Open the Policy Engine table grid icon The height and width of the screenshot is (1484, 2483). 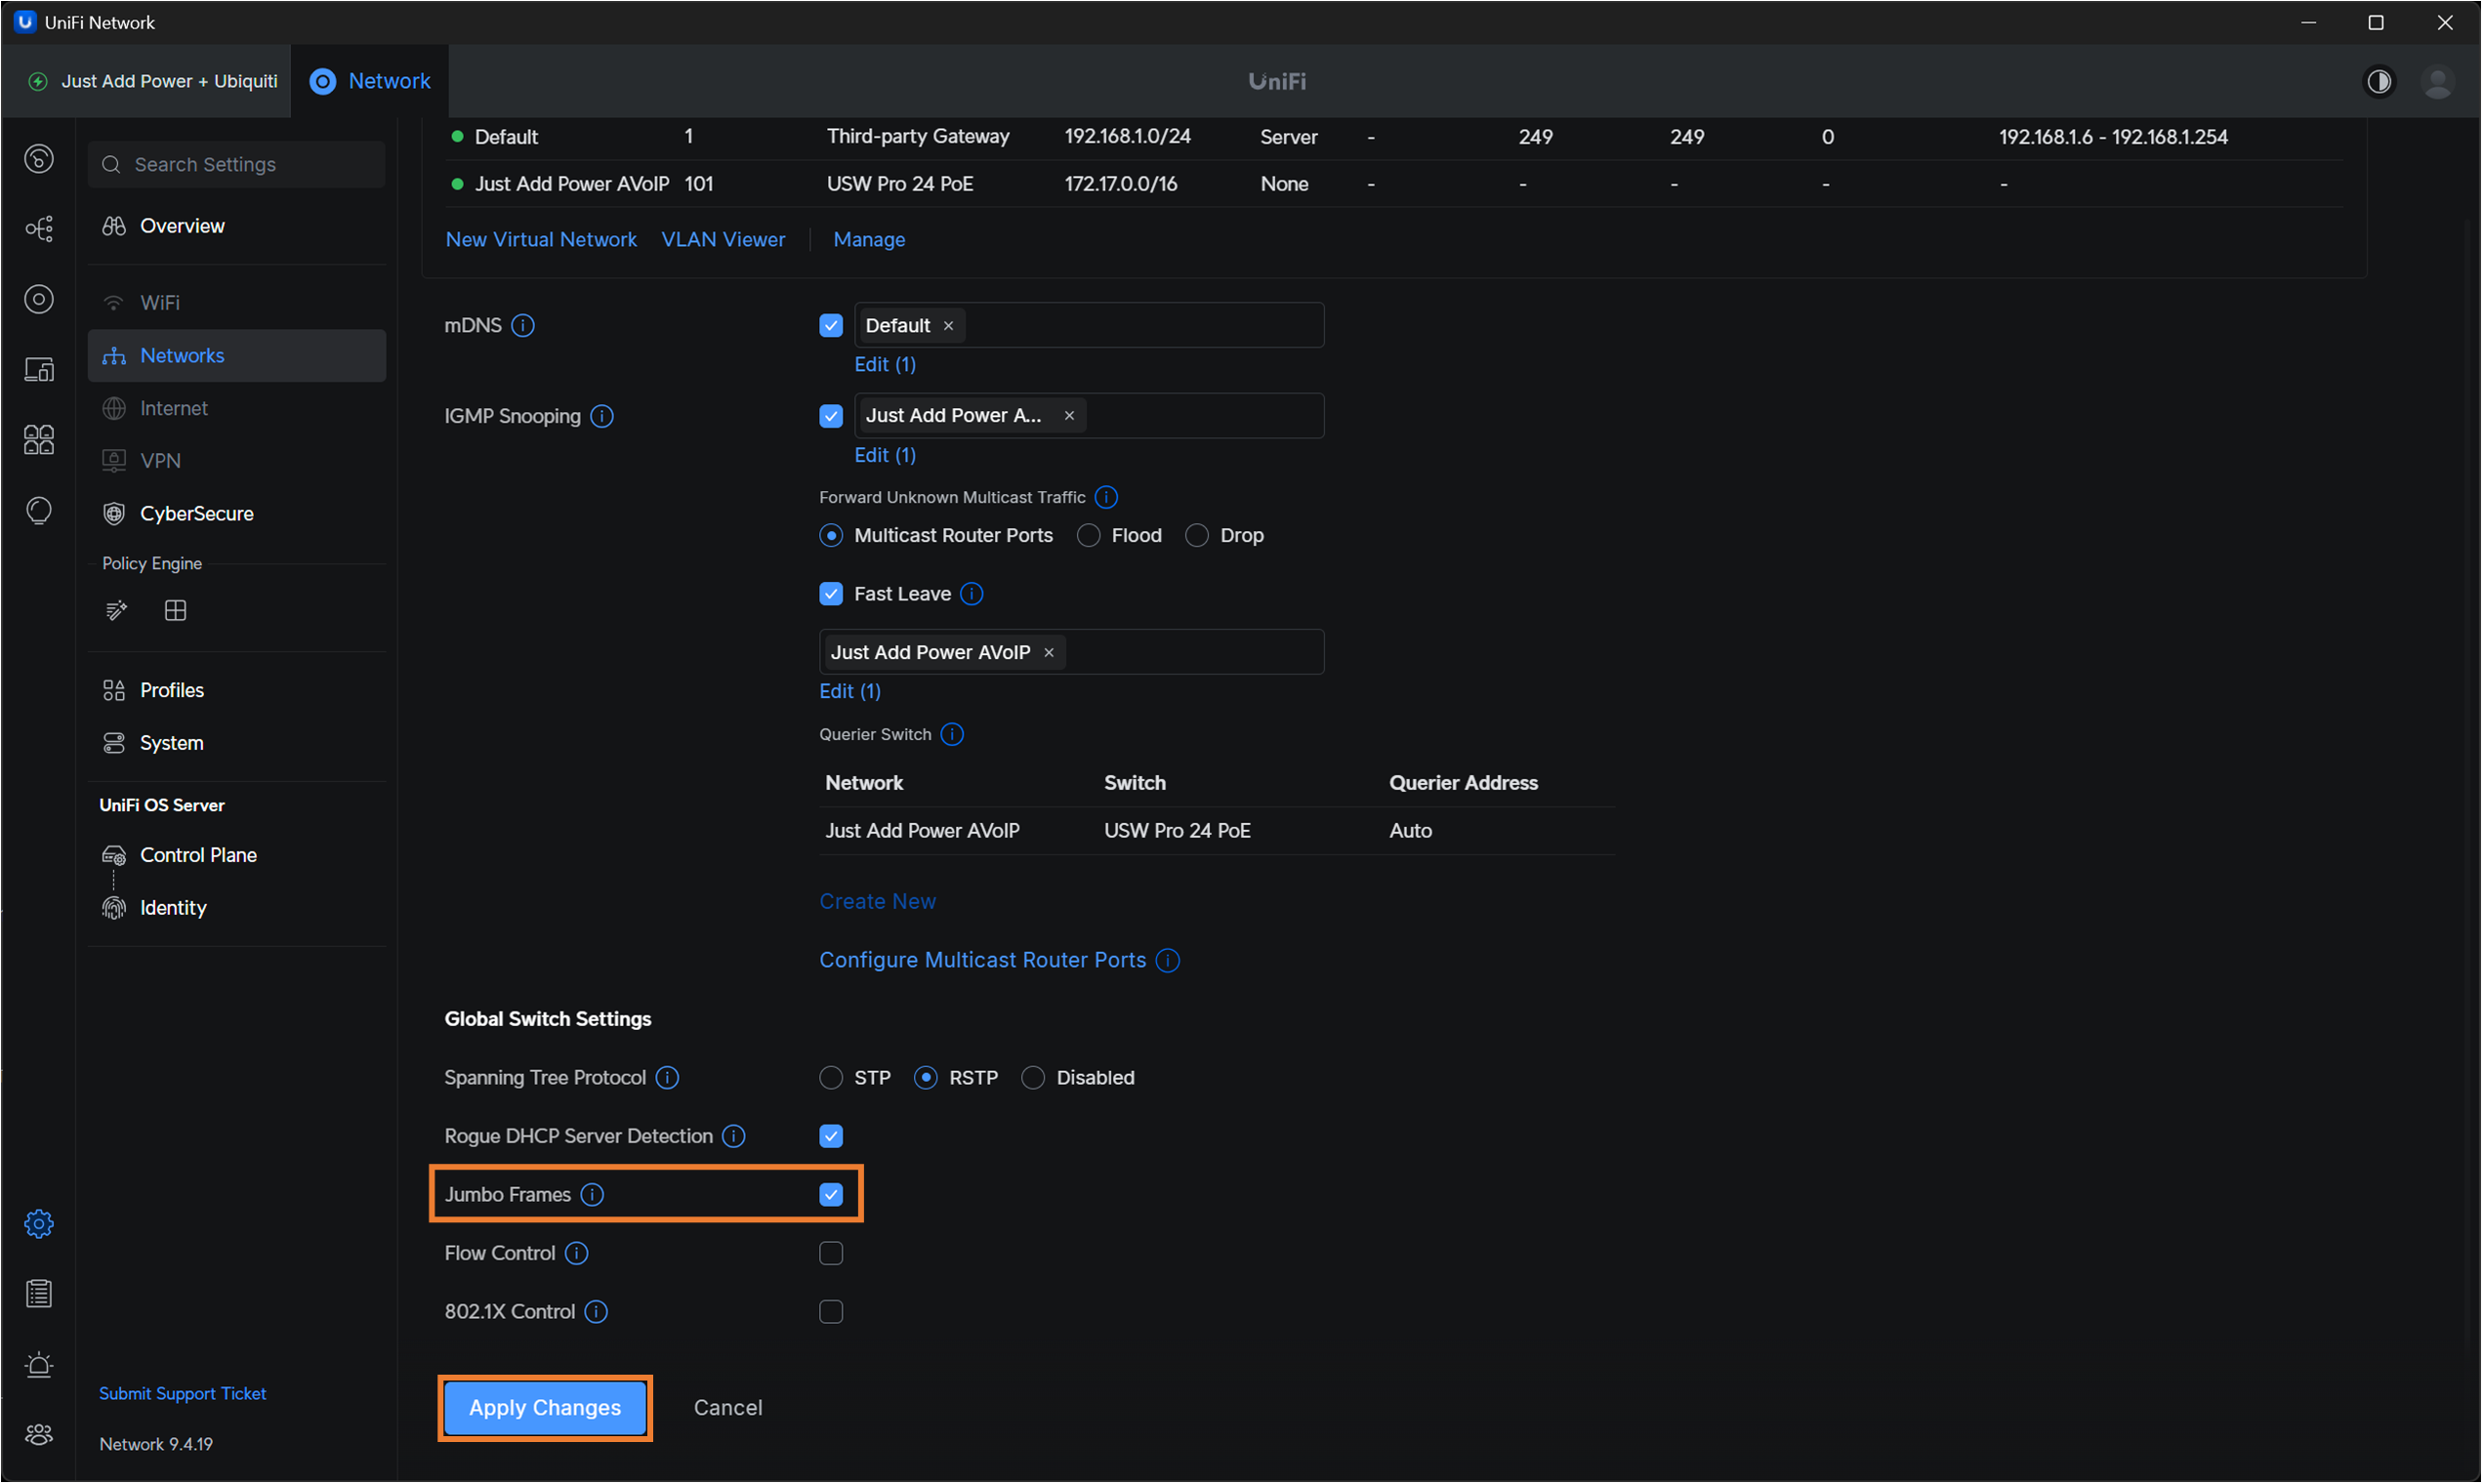(175, 611)
